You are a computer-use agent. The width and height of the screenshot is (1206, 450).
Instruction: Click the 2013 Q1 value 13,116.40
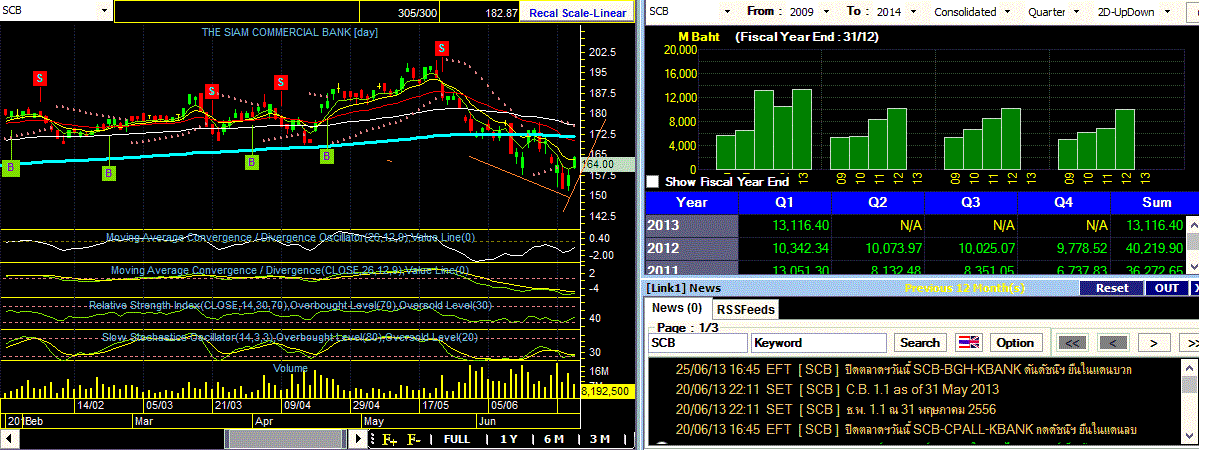800,225
